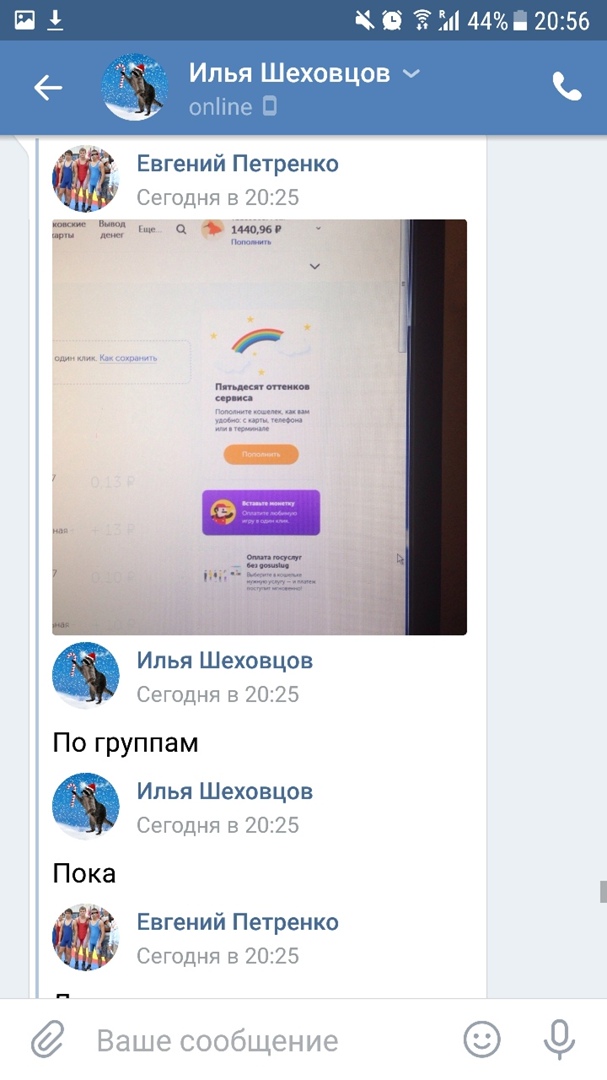Open Евгений Петренко's profile name above photo
This screenshot has height=1080, width=607.
238,164
